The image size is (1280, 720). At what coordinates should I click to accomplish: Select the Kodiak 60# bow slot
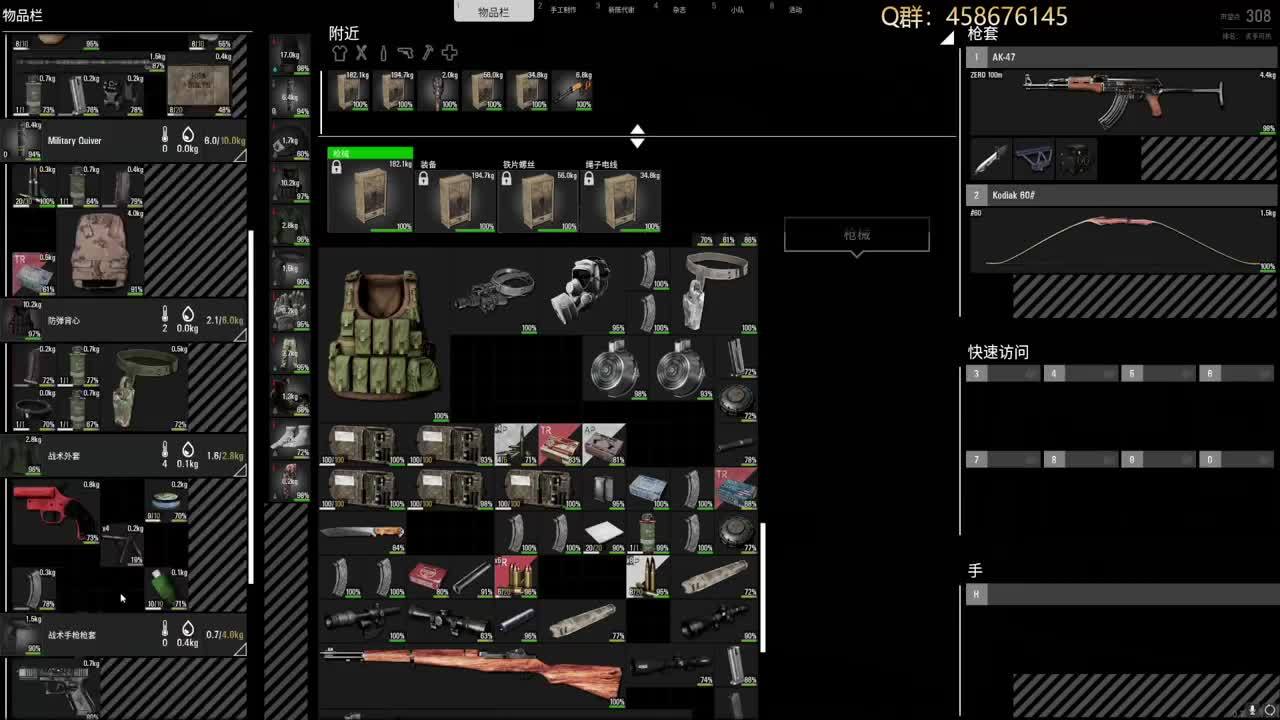pyautogui.click(x=1123, y=230)
